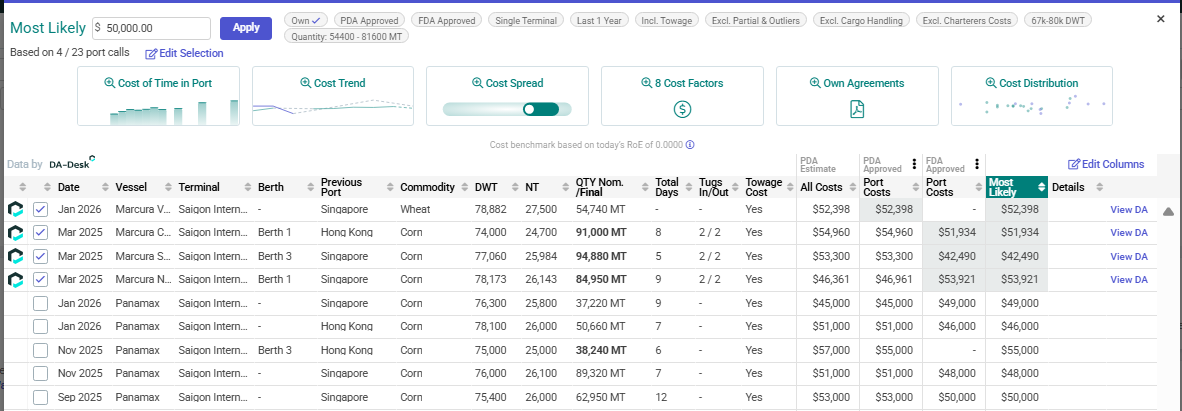Viewport: 1182px width, 411px height.
Task: Click the Most Likely amount input field
Action: (x=157, y=28)
